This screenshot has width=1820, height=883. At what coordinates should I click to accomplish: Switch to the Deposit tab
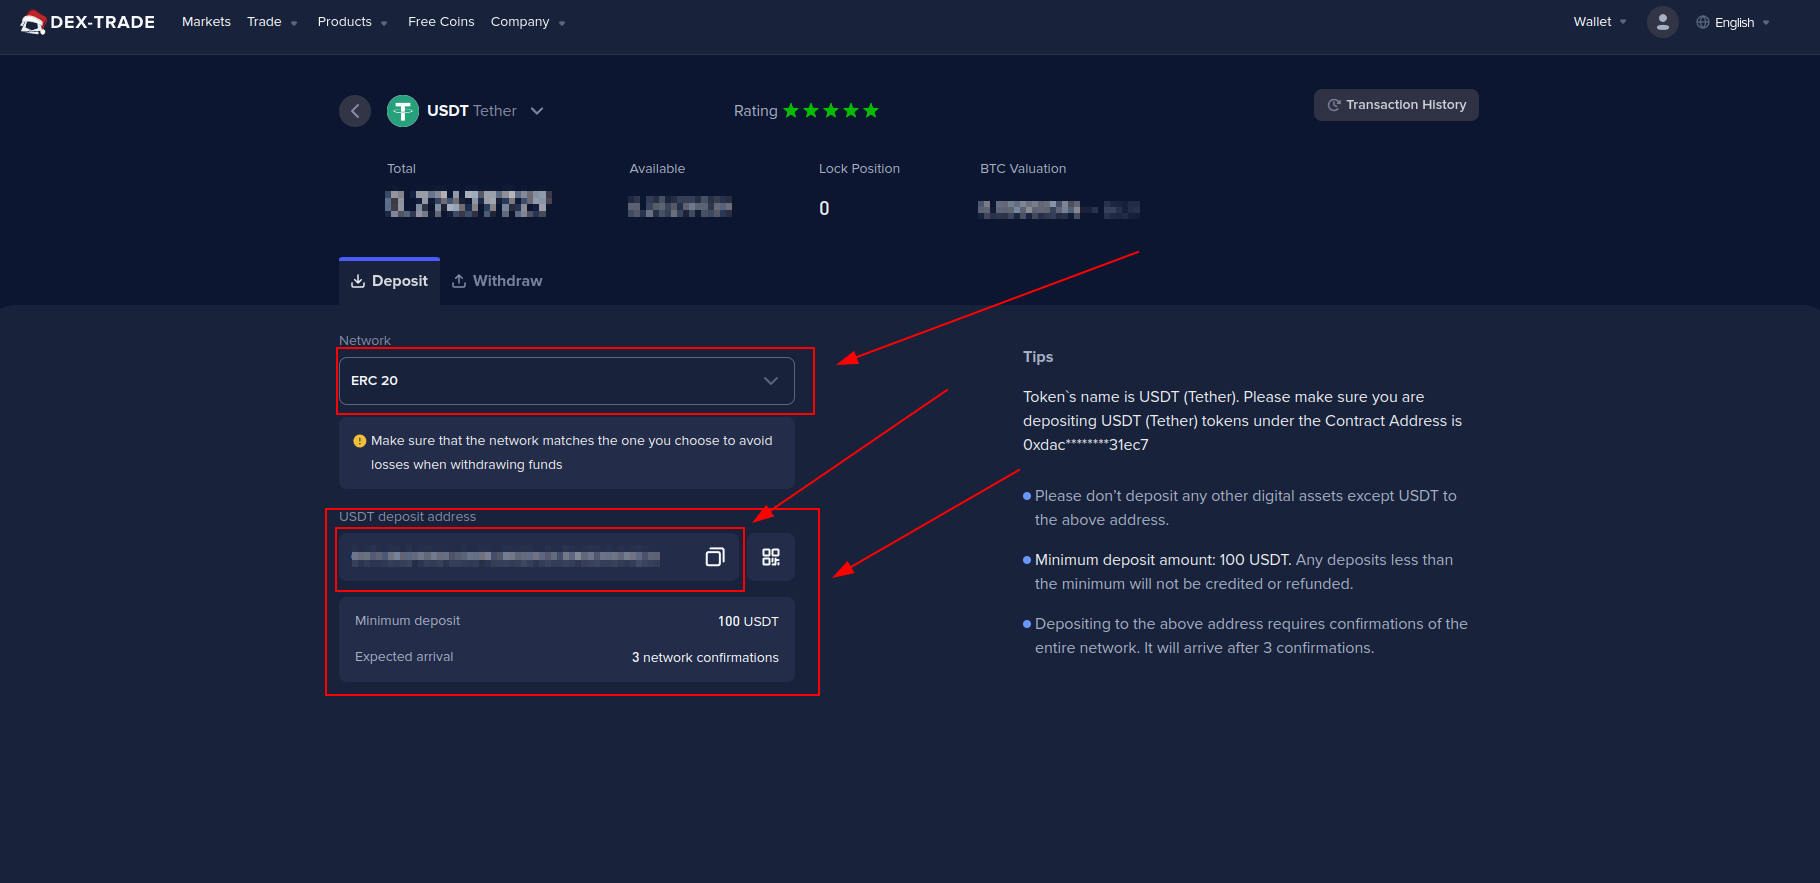(389, 281)
